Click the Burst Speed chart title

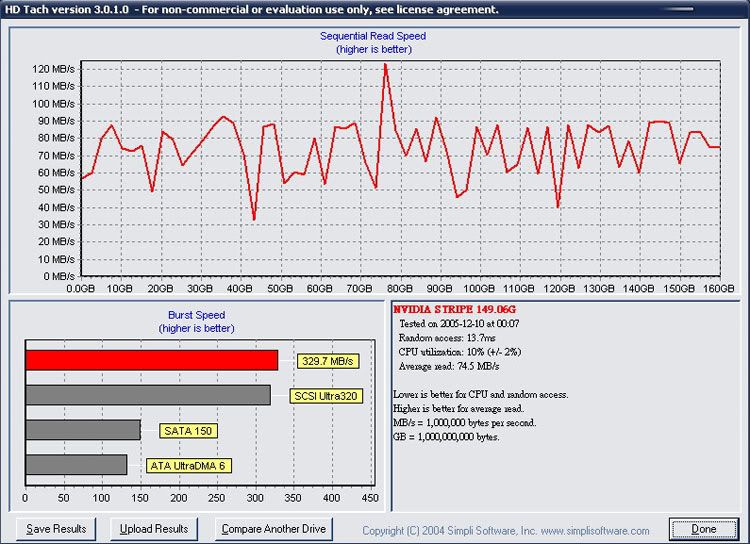coord(197,314)
